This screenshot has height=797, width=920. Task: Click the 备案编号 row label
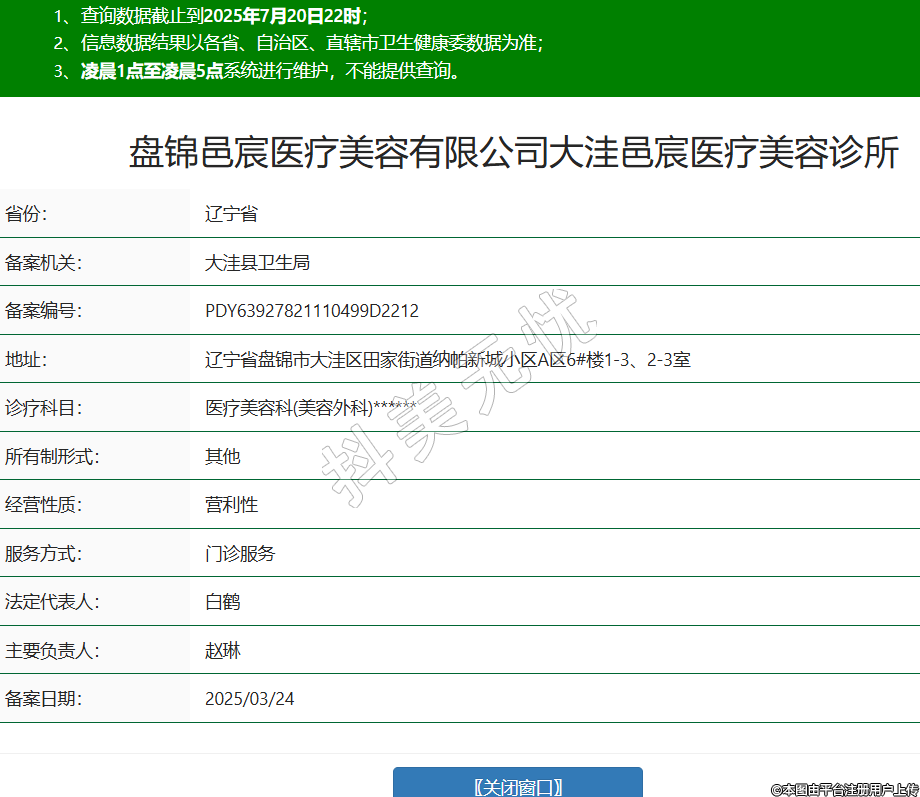(42, 311)
